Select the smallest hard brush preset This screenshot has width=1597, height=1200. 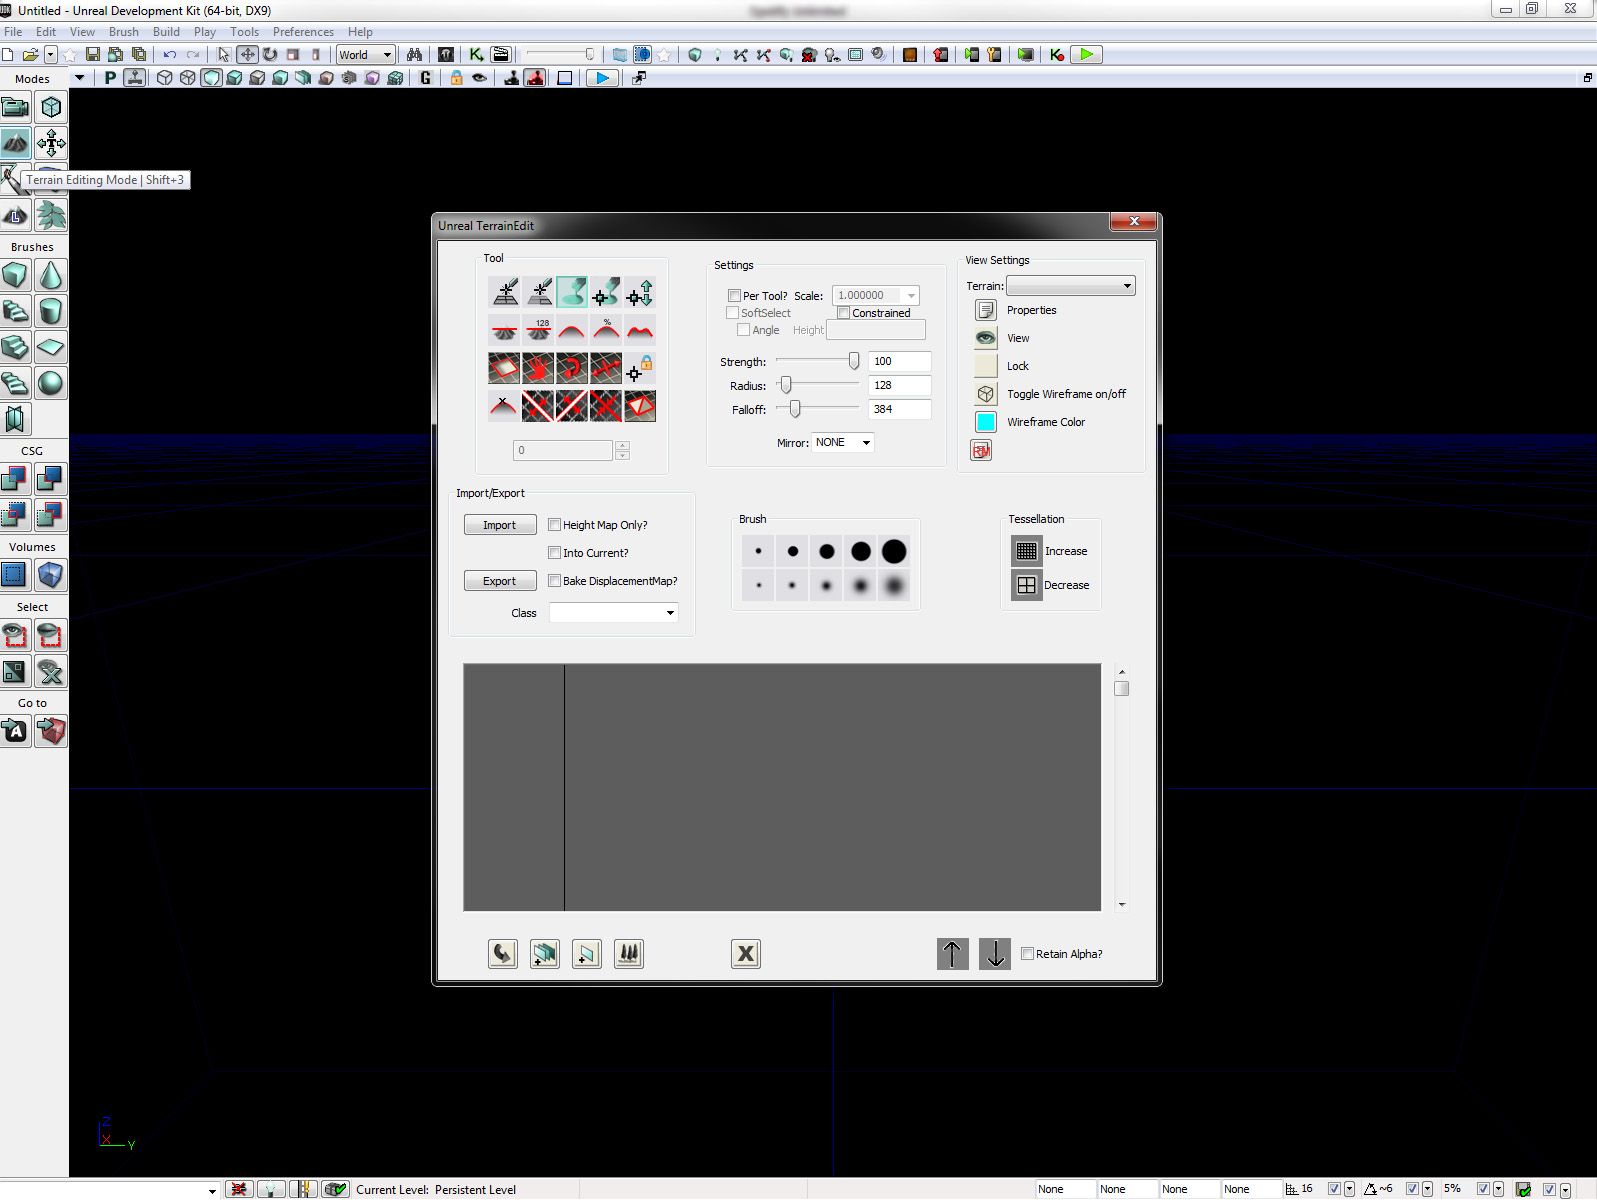tap(759, 551)
